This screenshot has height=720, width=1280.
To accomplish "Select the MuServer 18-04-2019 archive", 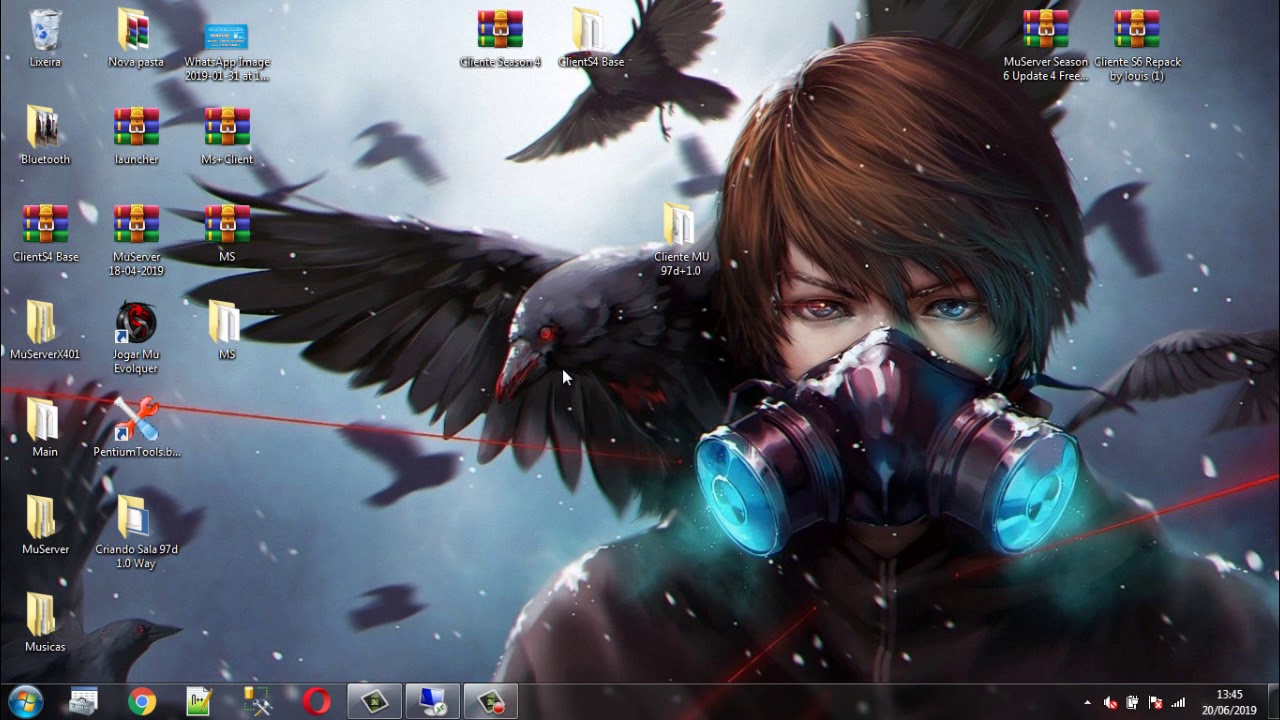I will point(136,240).
